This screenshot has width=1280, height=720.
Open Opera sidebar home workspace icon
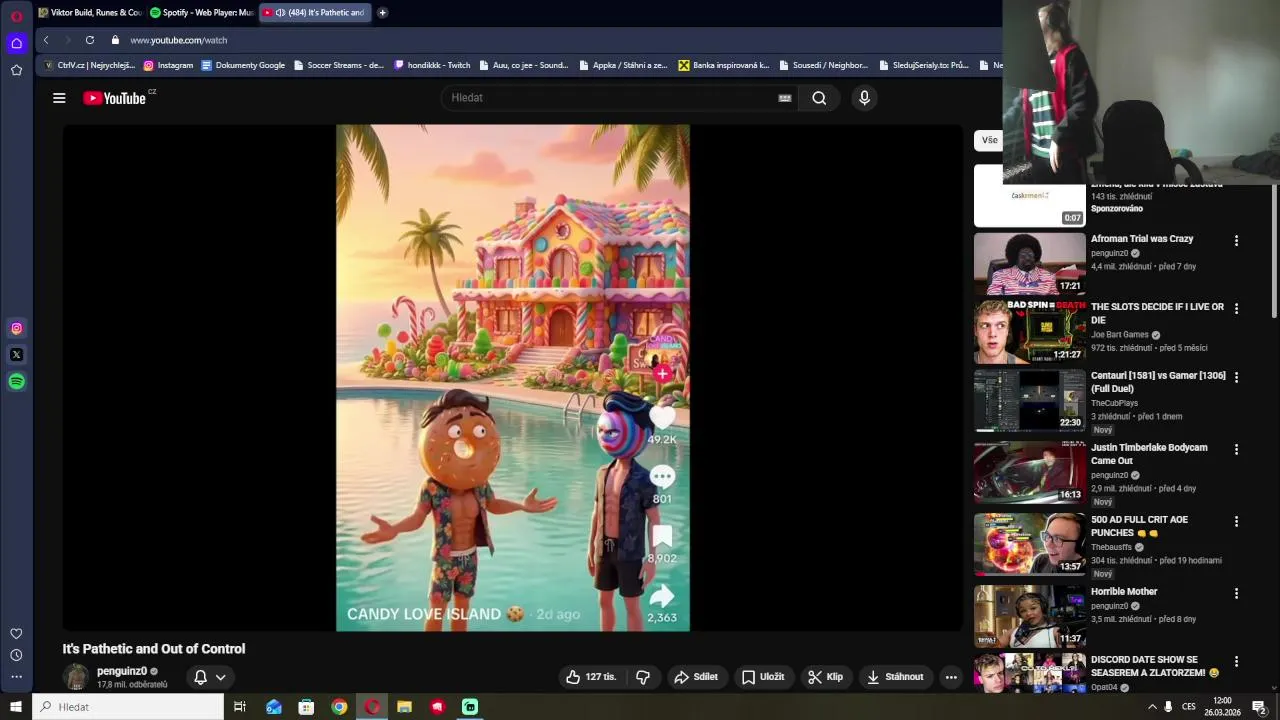16,43
